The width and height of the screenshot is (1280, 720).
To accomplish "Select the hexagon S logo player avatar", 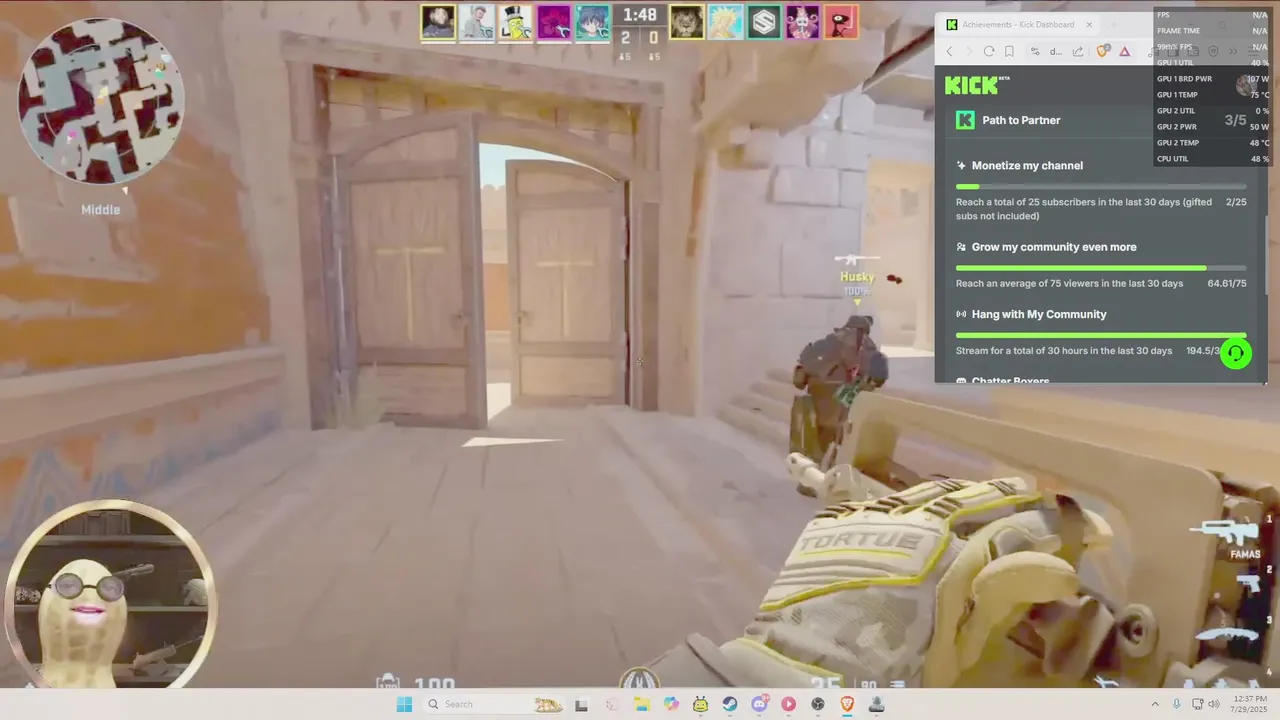I will (x=764, y=22).
